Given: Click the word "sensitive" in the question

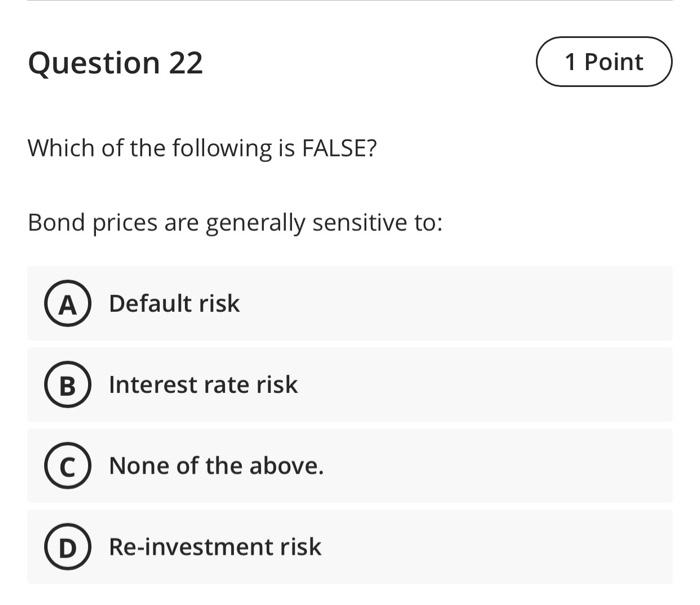Looking at the screenshot, I should [359, 222].
